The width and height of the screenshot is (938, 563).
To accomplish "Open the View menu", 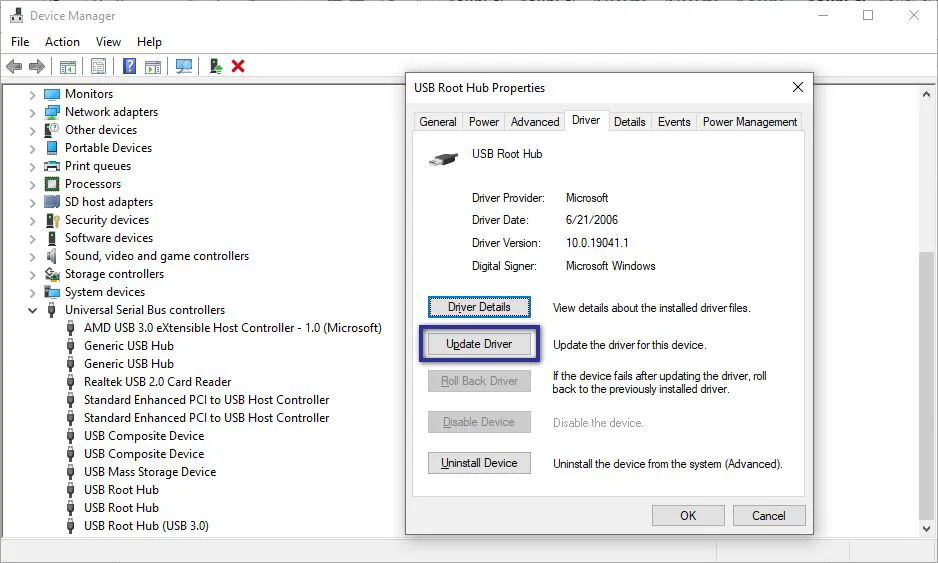I will pyautogui.click(x=108, y=42).
